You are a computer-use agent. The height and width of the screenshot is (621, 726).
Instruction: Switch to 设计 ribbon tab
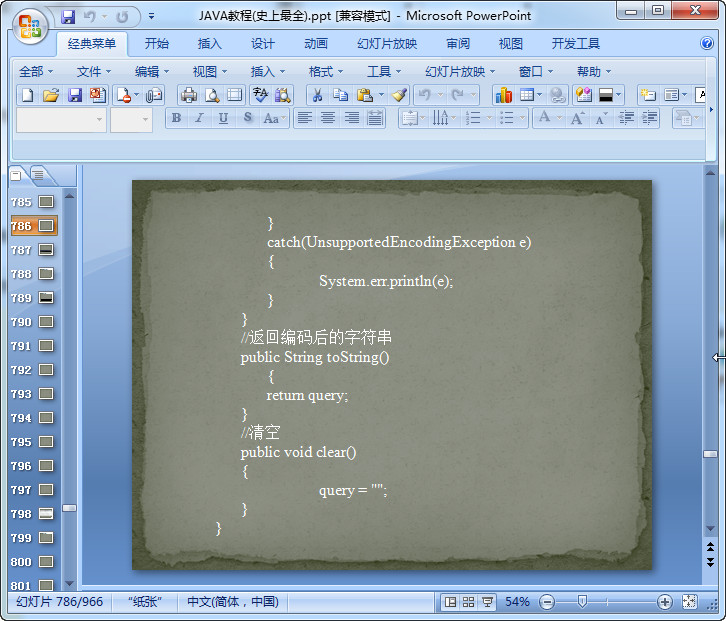click(x=263, y=44)
